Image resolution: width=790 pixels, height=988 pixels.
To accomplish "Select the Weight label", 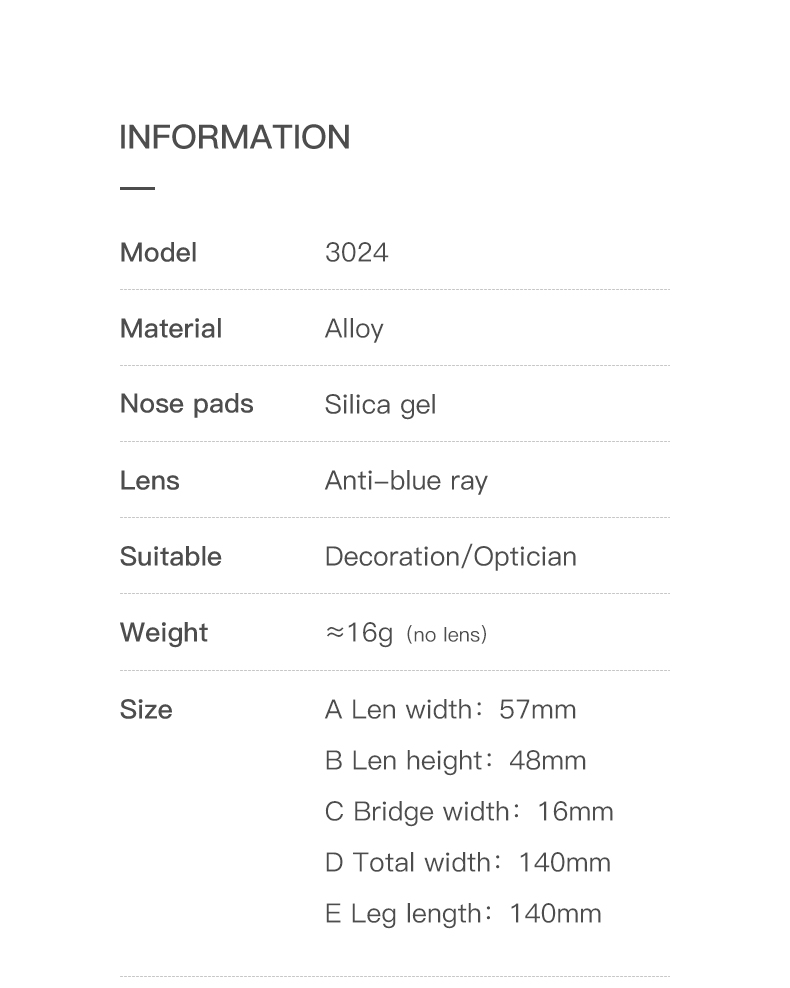I will [164, 633].
